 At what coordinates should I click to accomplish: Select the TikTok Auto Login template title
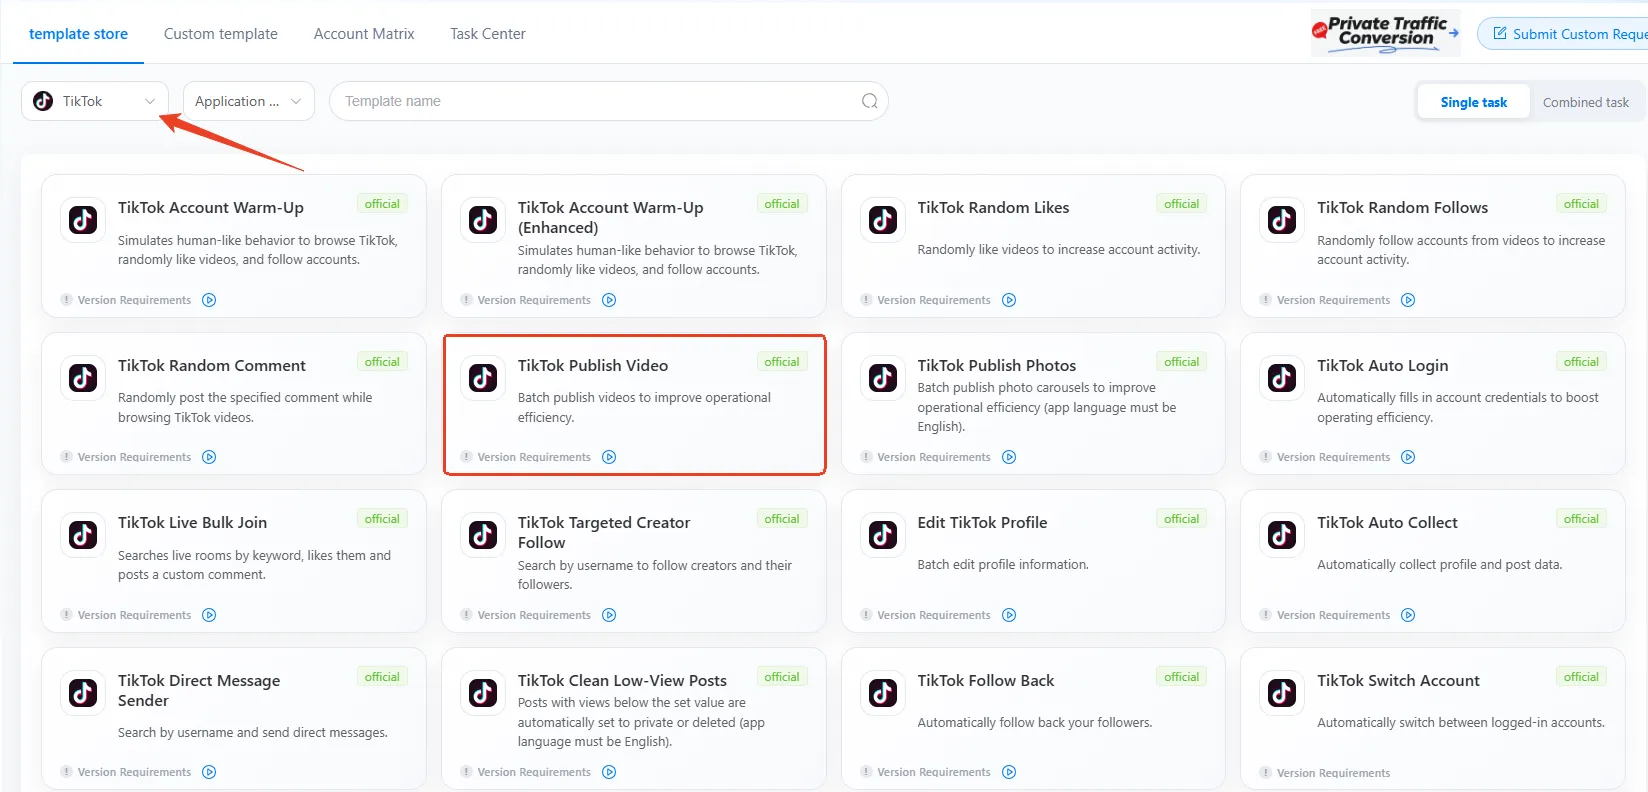point(1383,366)
